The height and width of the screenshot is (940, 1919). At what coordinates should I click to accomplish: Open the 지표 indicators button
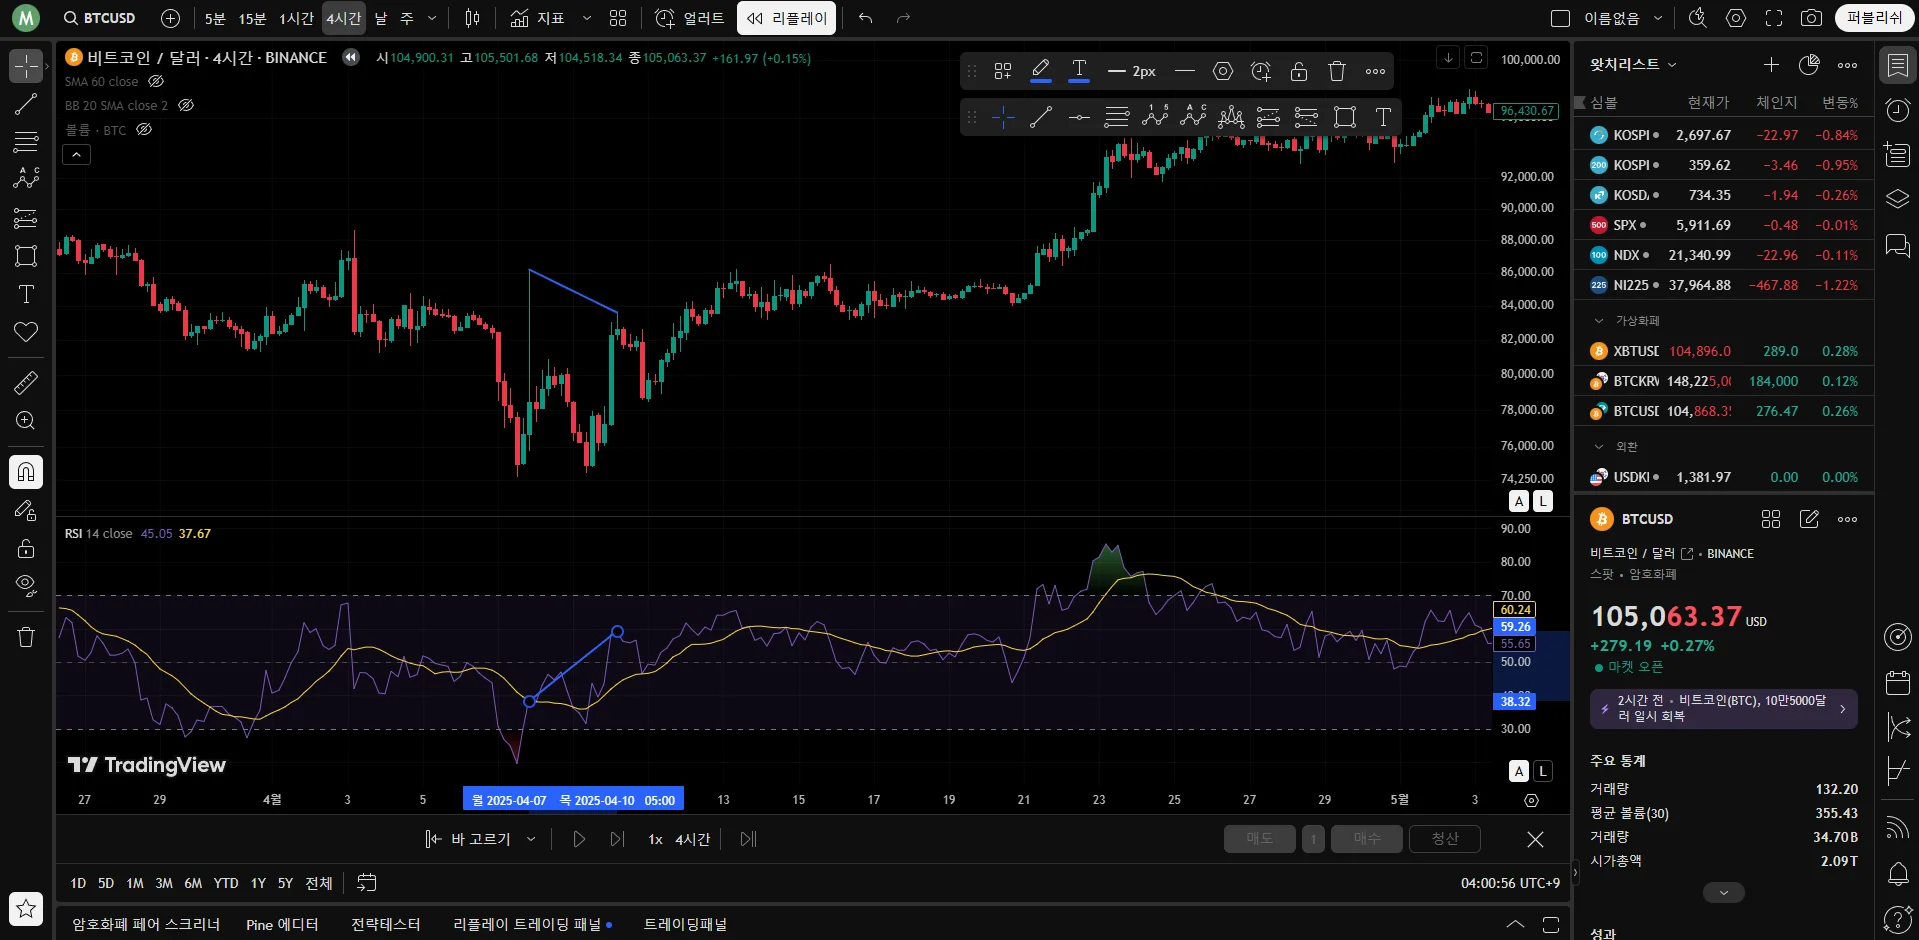click(x=538, y=18)
